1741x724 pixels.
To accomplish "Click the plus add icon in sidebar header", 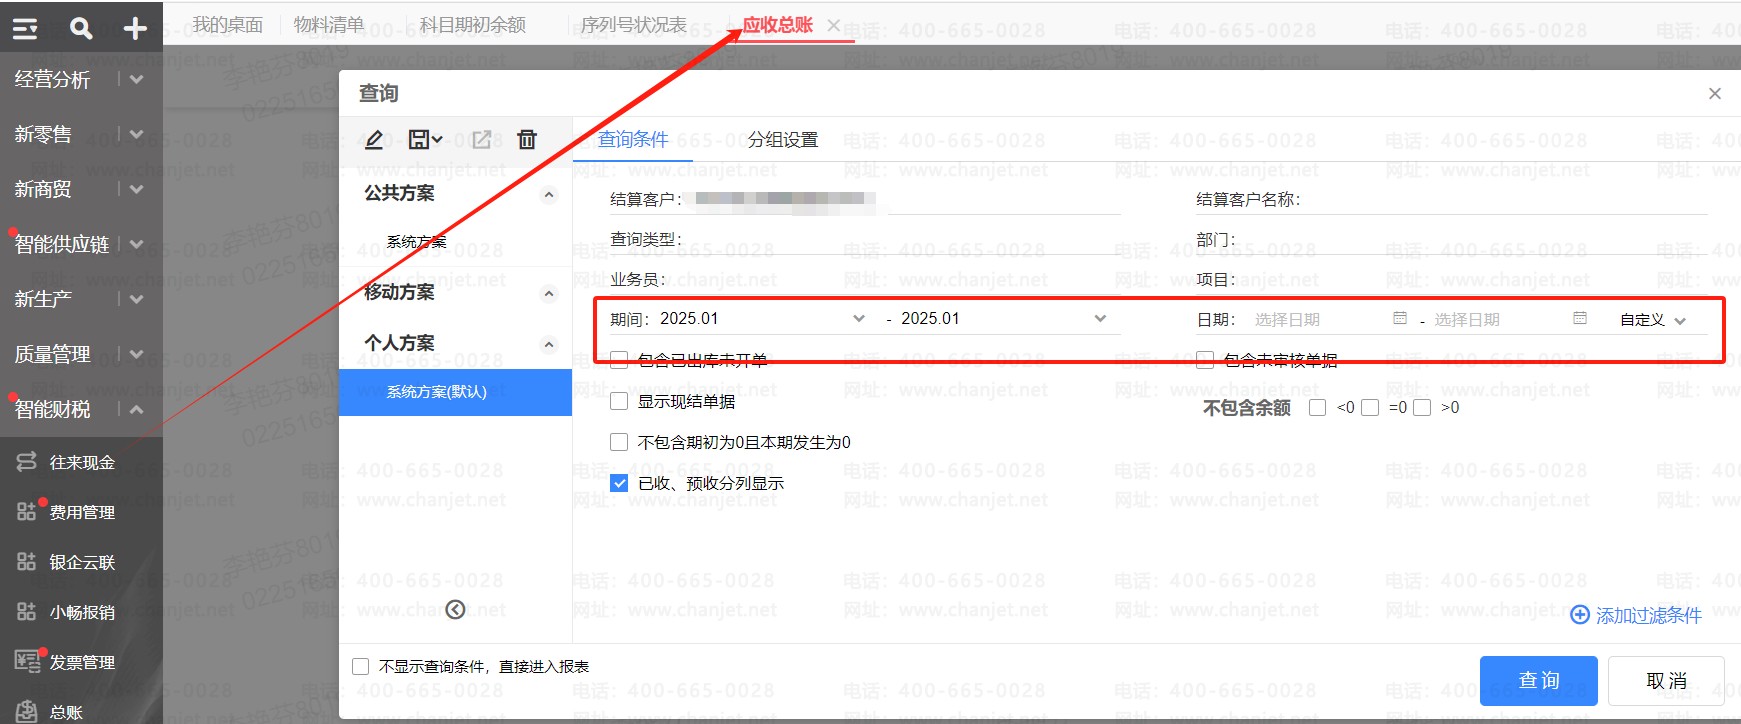I will click(135, 29).
